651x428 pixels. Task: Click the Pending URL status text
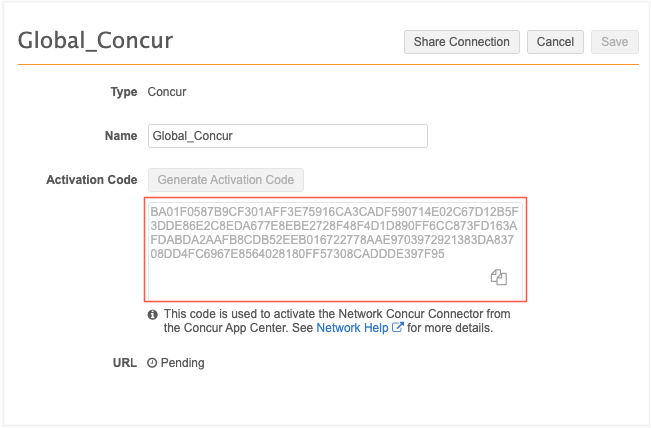(182, 363)
